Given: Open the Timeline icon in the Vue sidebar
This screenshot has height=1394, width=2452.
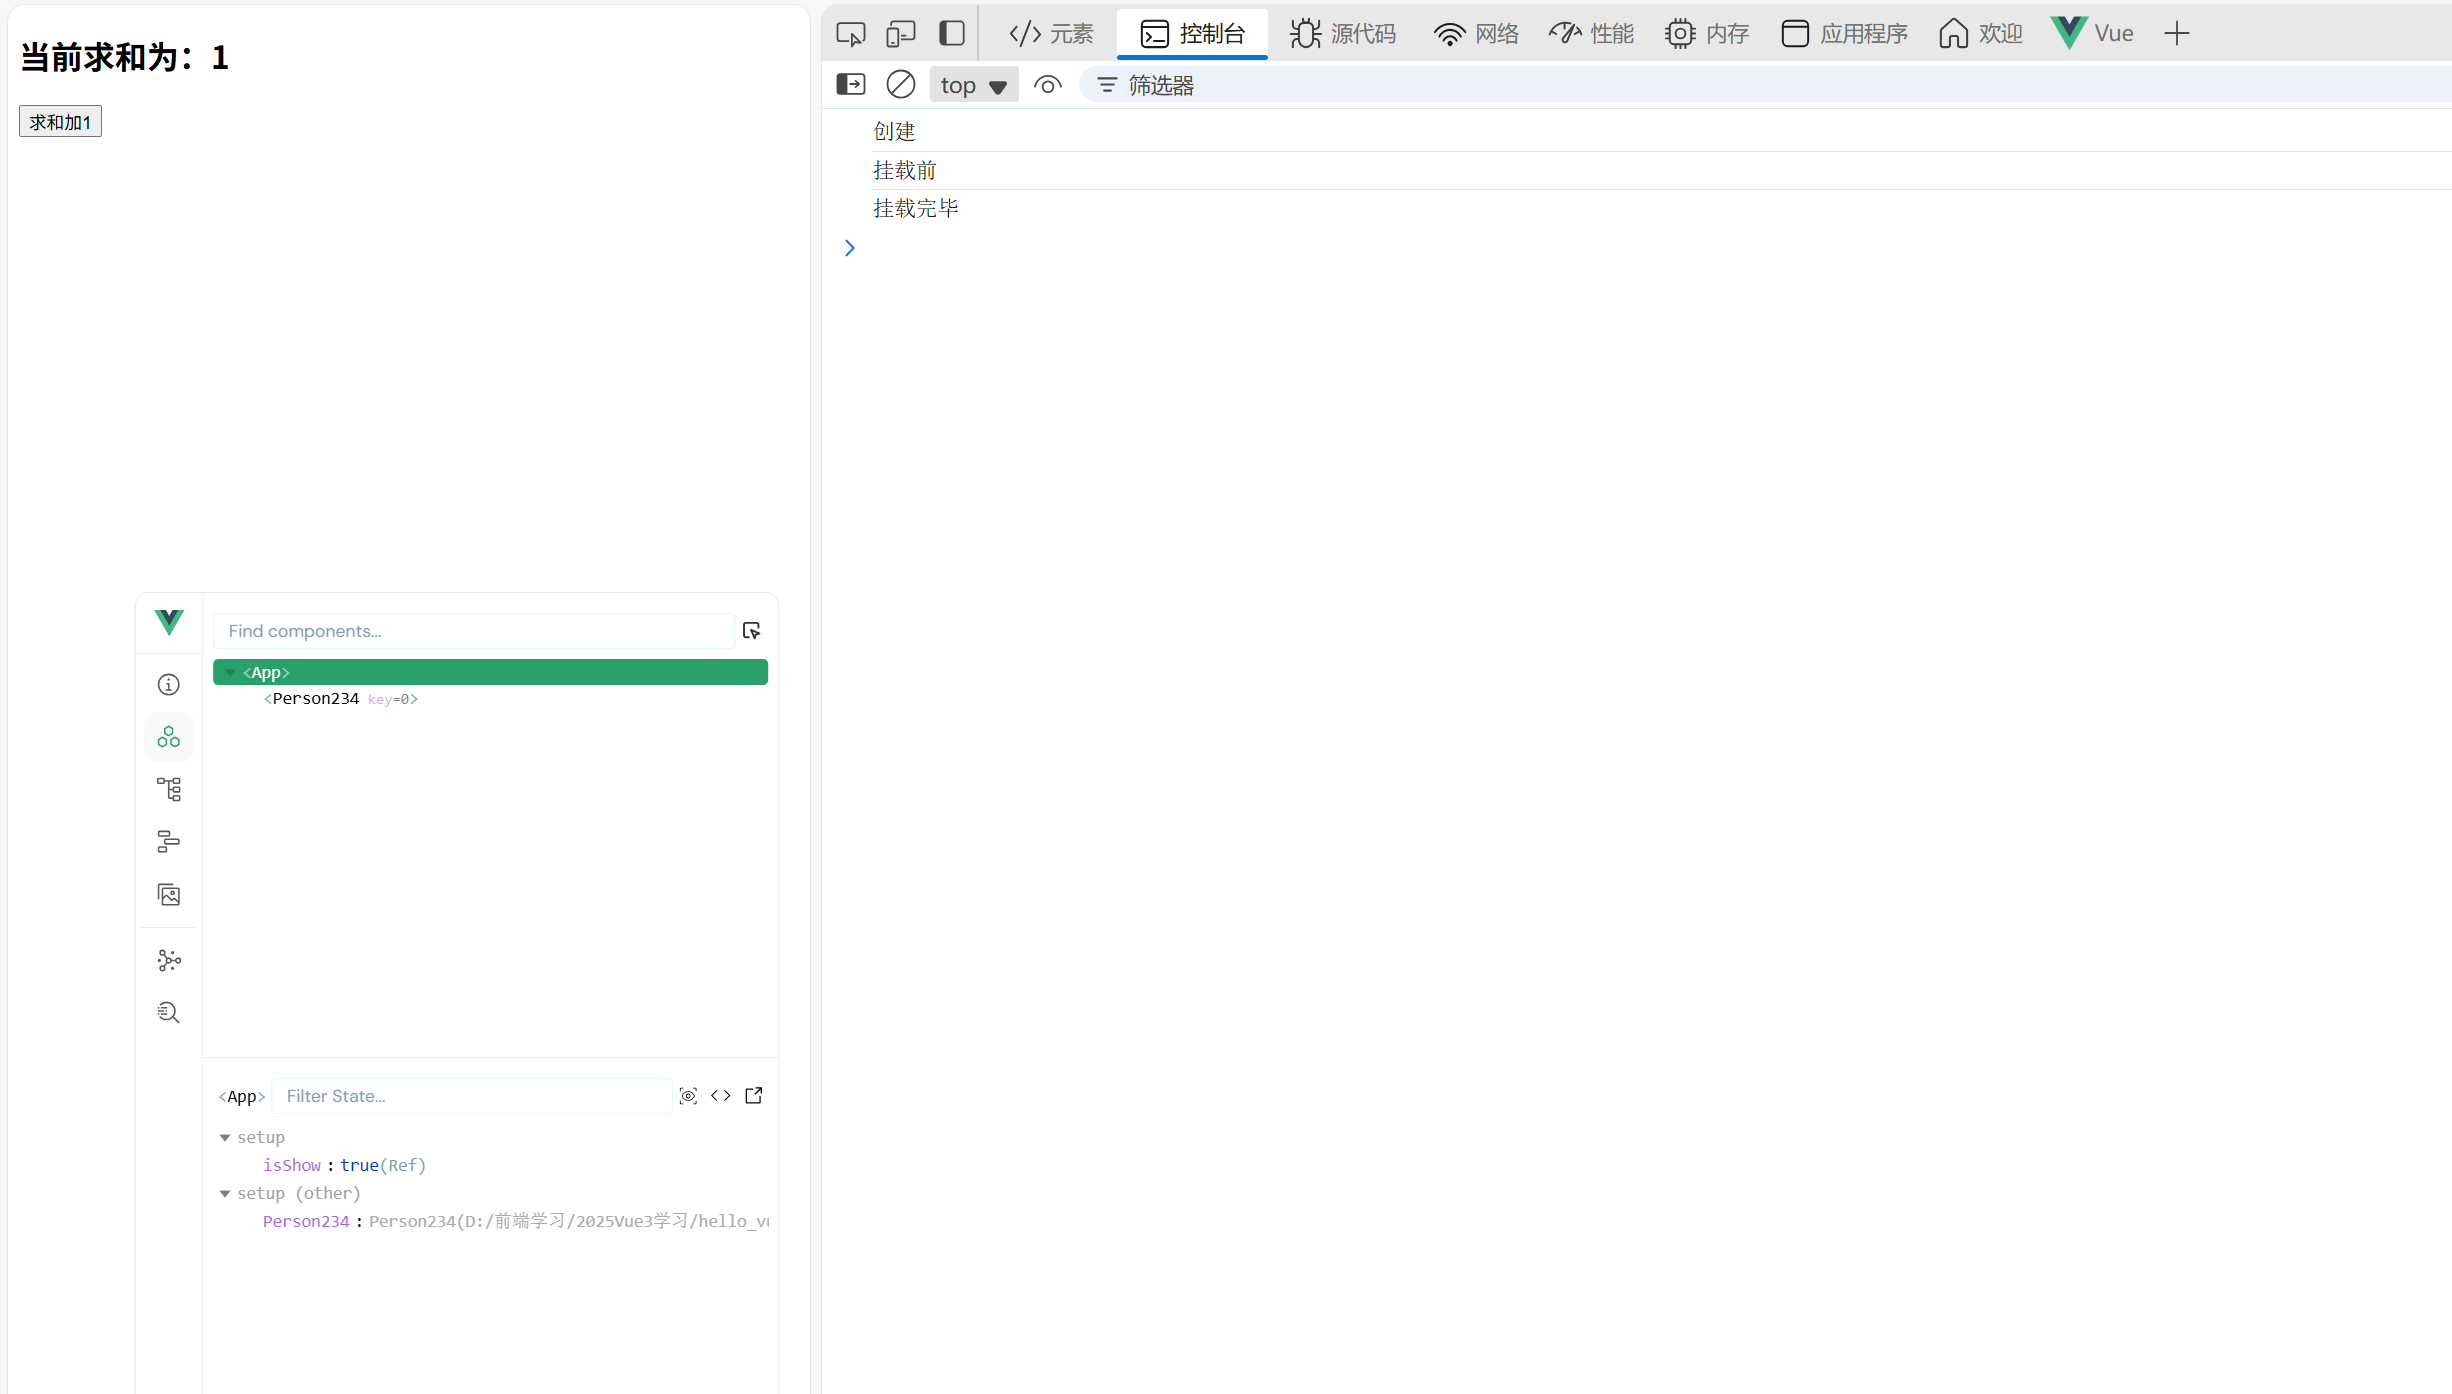Looking at the screenshot, I should [169, 841].
